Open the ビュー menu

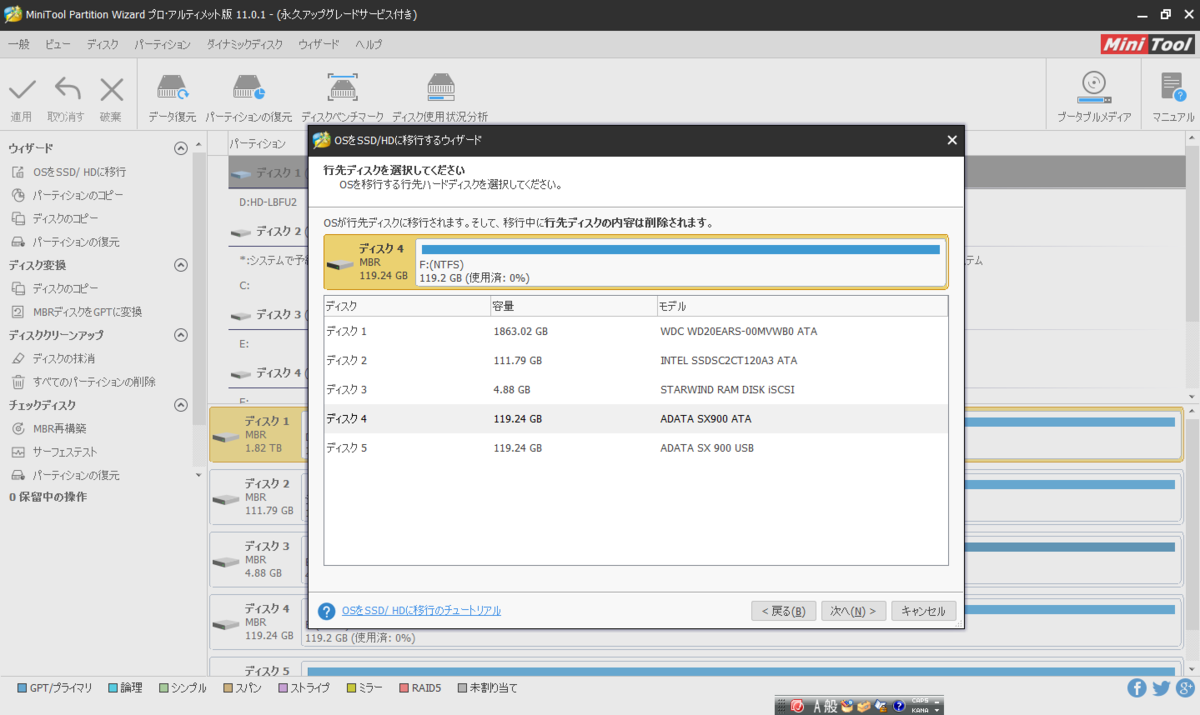click(58, 45)
